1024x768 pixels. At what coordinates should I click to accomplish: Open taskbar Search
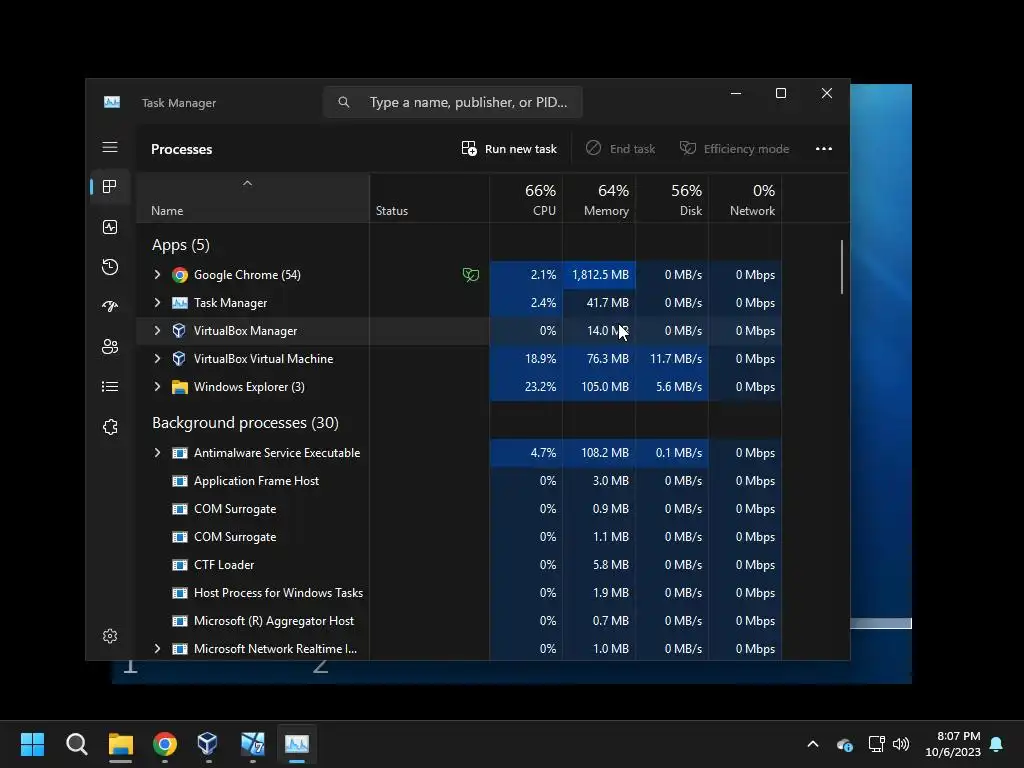(x=76, y=744)
